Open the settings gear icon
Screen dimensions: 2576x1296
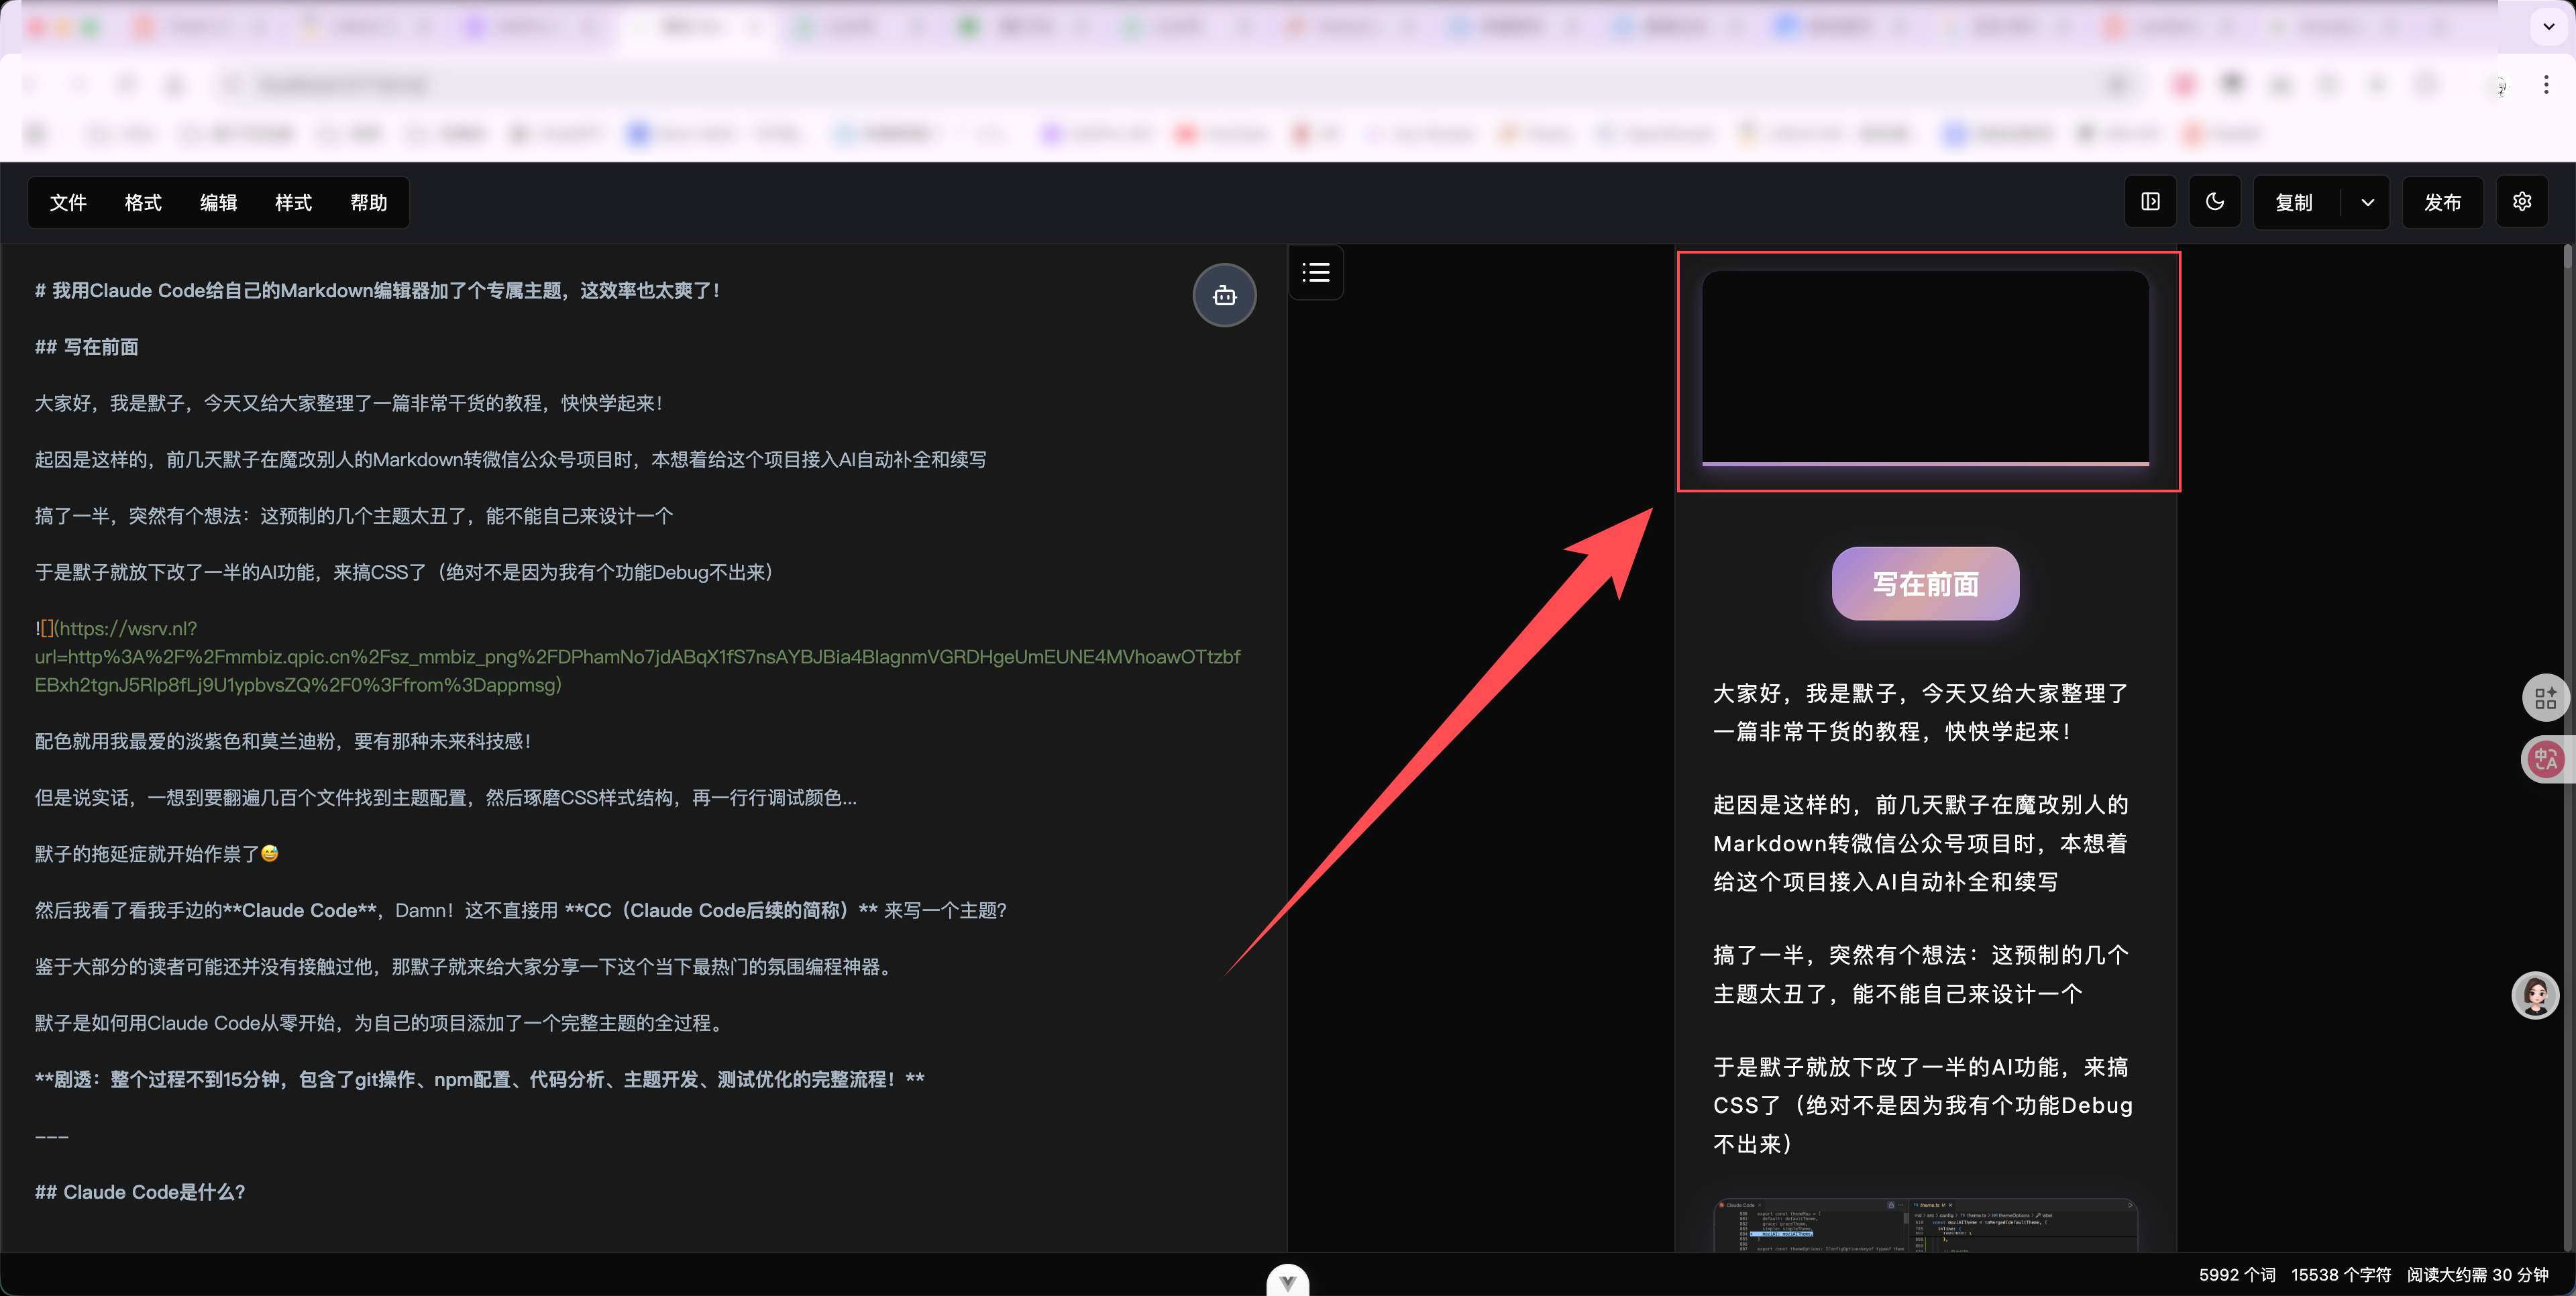(2522, 202)
